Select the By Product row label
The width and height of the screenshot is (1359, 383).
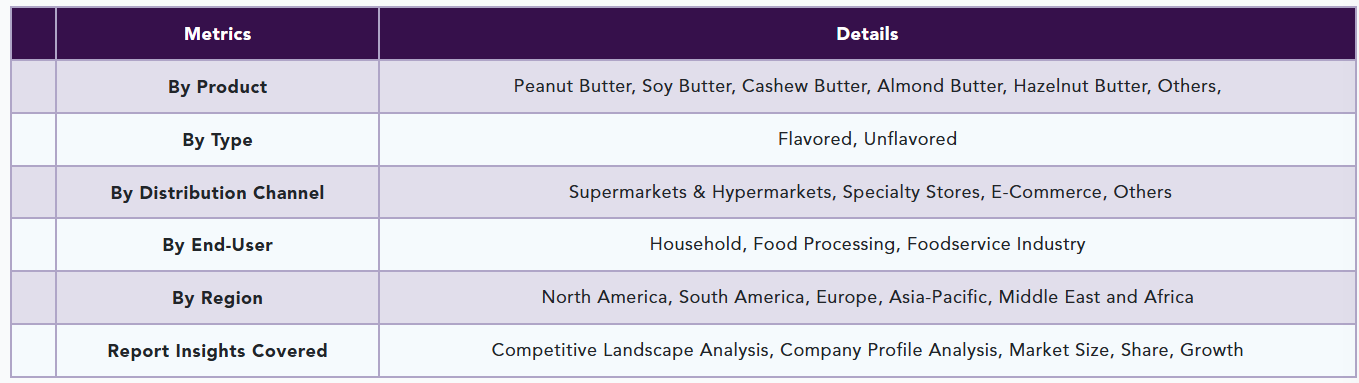coord(217,87)
